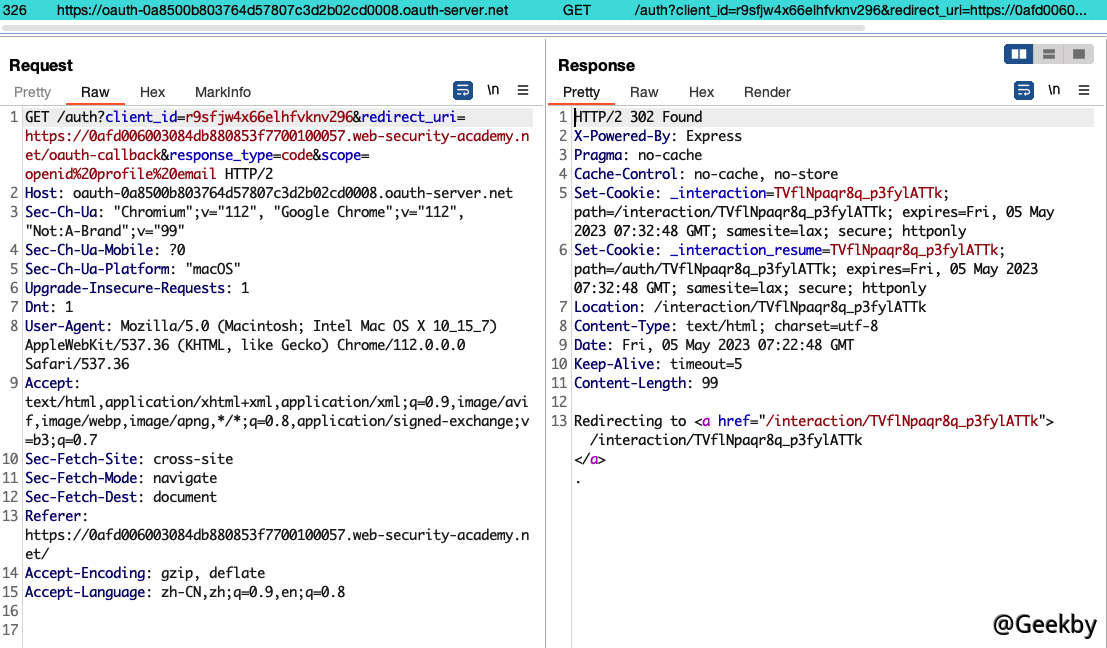Switch to top-bottom split layout view
Screen dimensions: 1107x648
pos(1048,54)
